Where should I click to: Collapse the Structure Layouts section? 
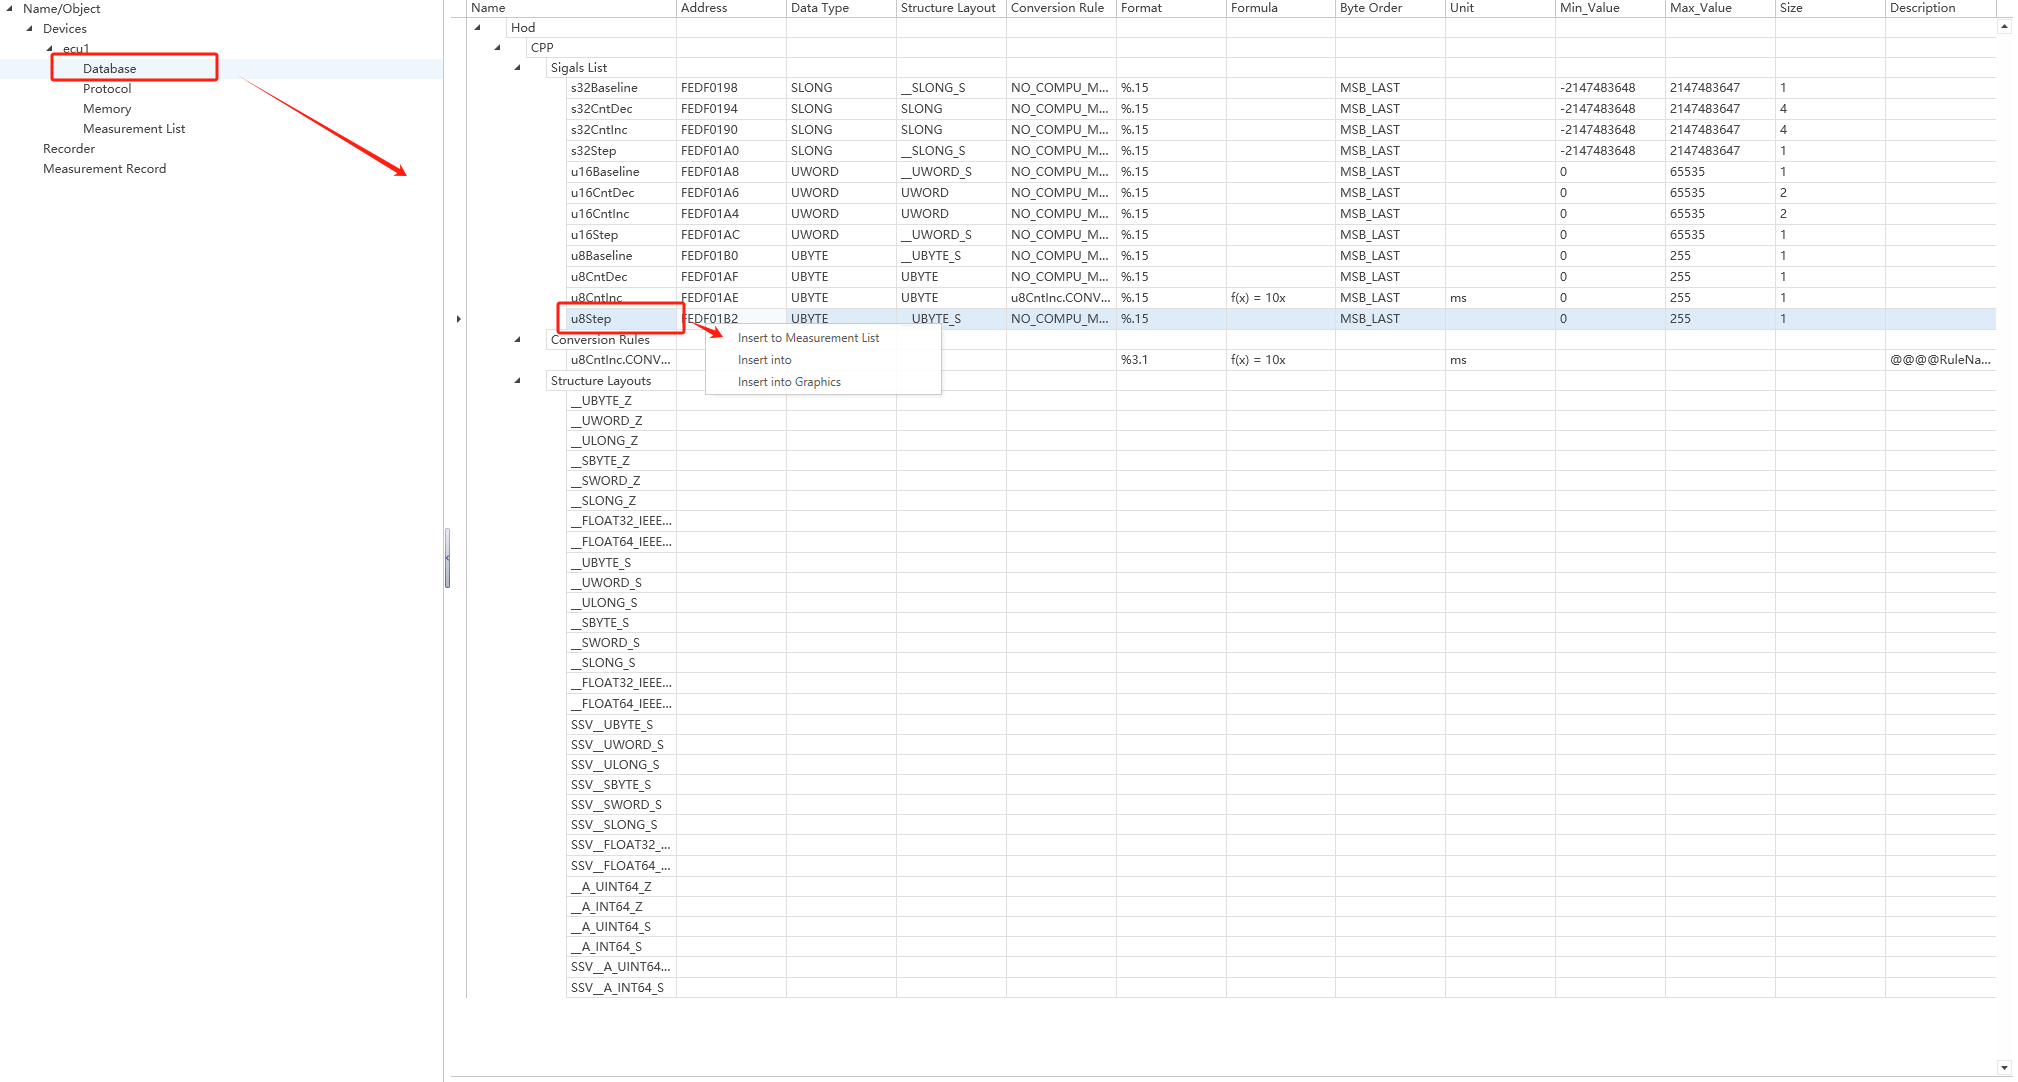(517, 380)
